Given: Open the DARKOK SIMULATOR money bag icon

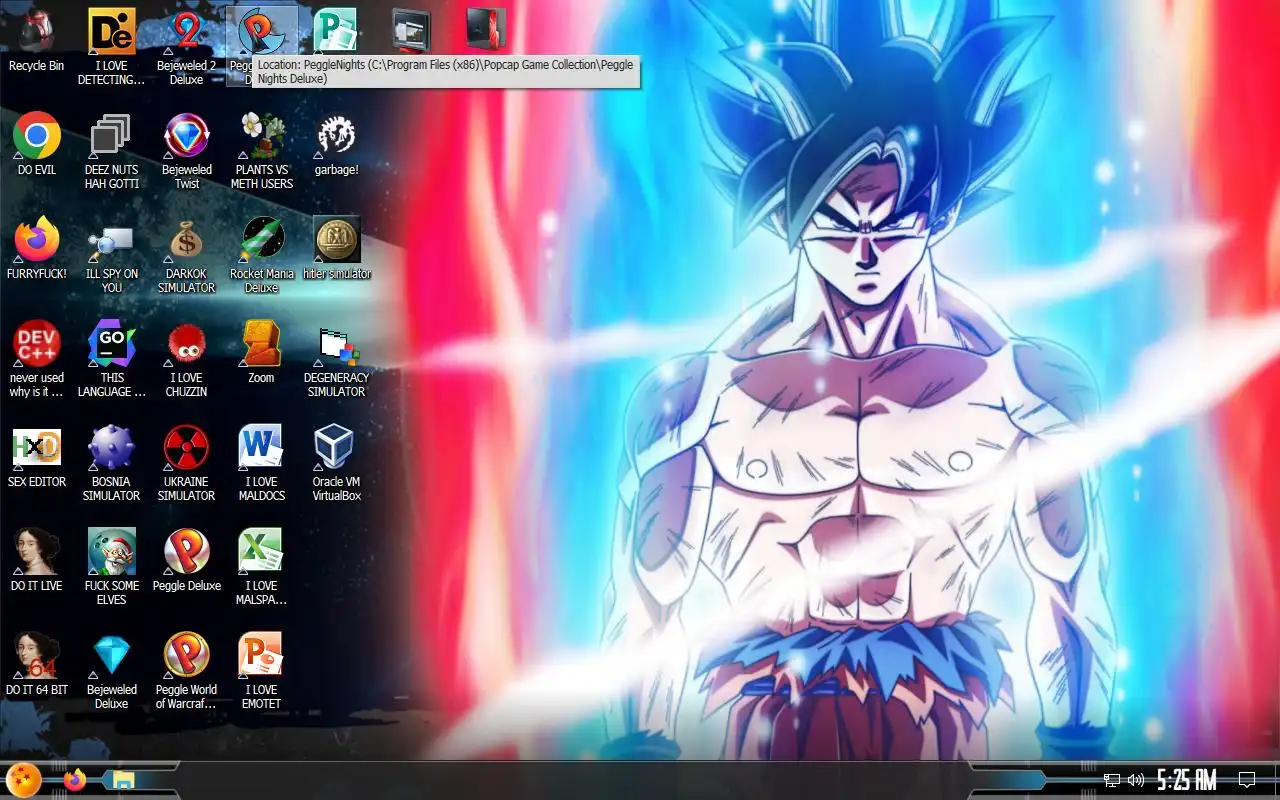Looking at the screenshot, I should (187, 239).
